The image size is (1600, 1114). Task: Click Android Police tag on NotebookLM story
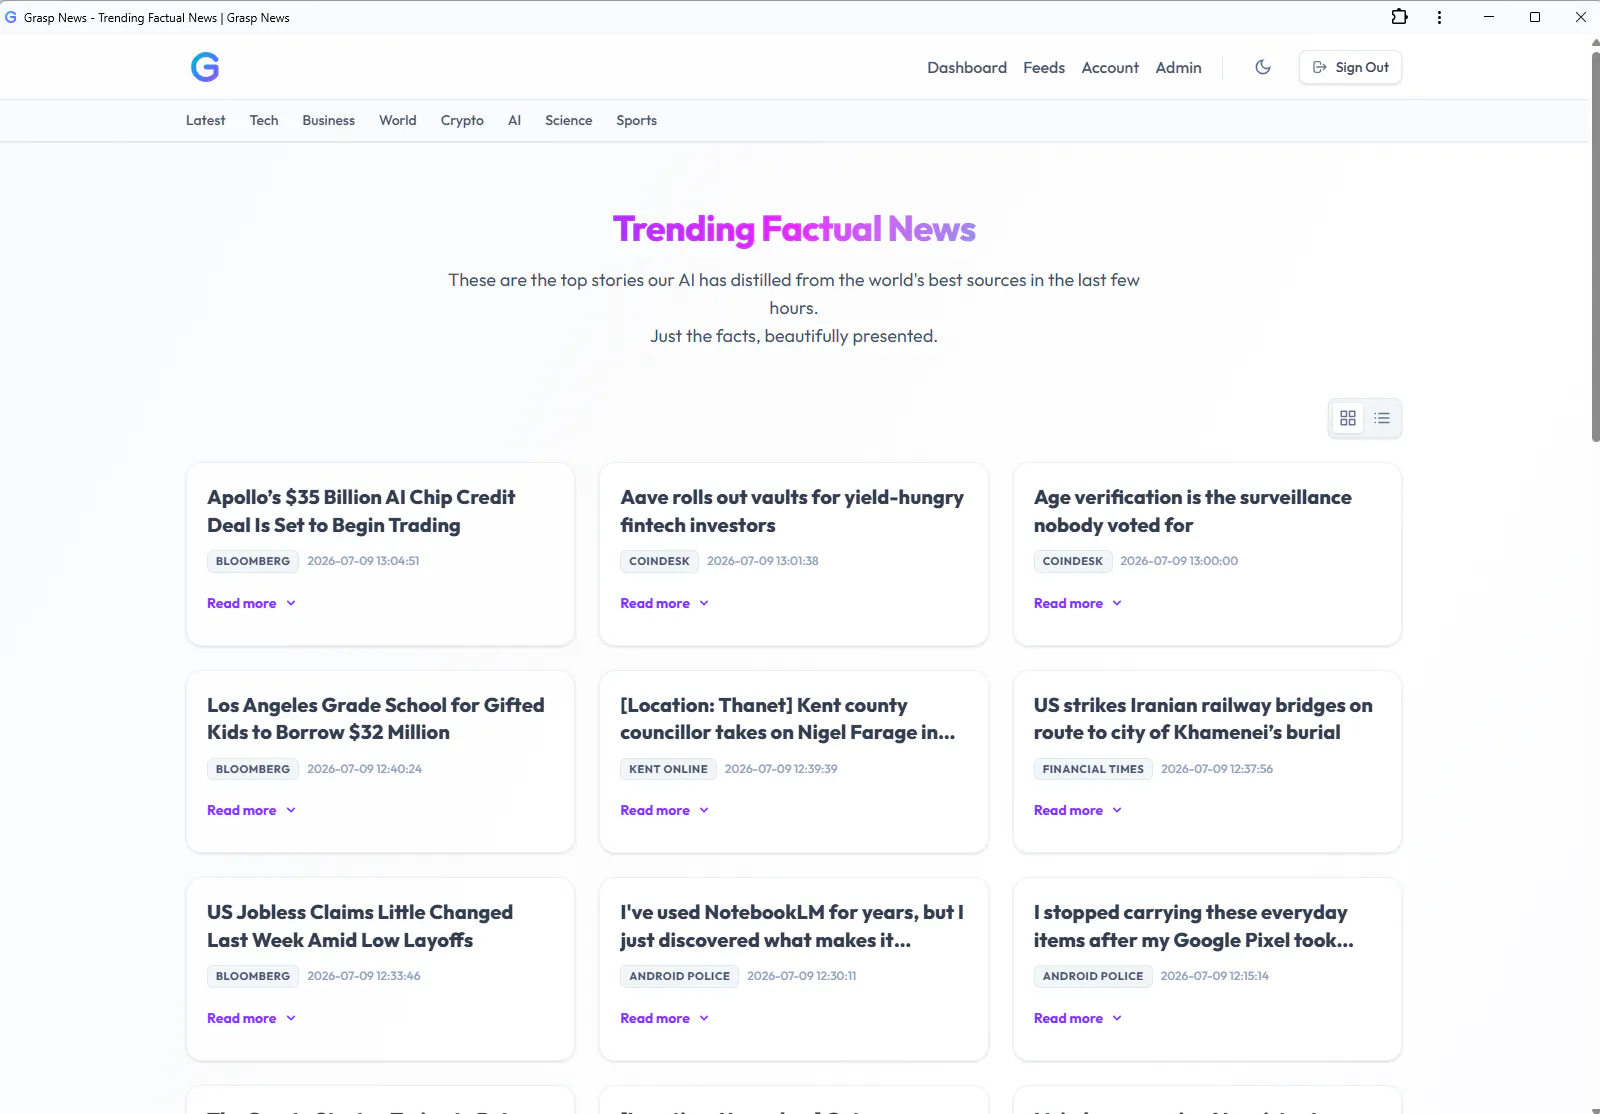point(680,976)
